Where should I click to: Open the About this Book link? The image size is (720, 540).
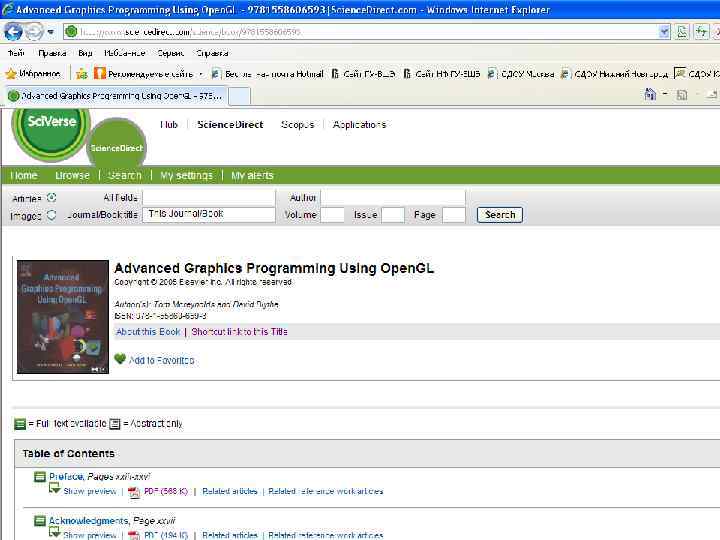148,332
